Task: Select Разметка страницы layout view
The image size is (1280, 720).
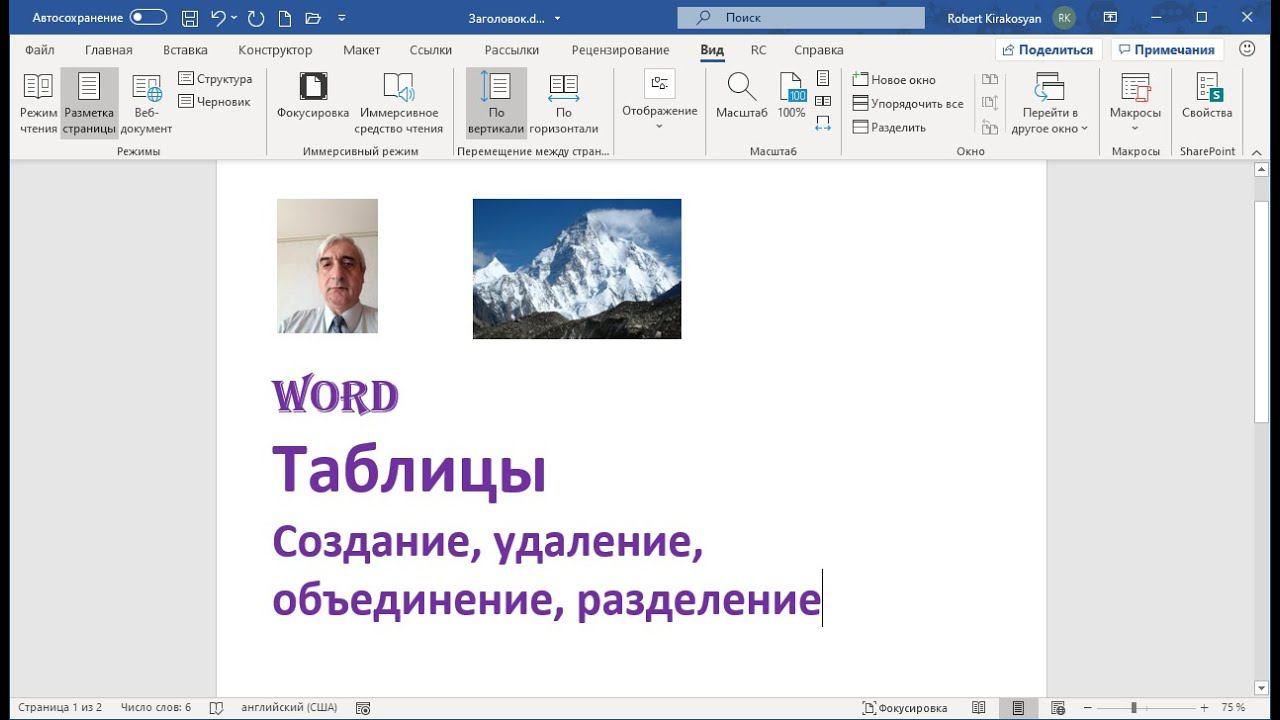Action: 89,103
